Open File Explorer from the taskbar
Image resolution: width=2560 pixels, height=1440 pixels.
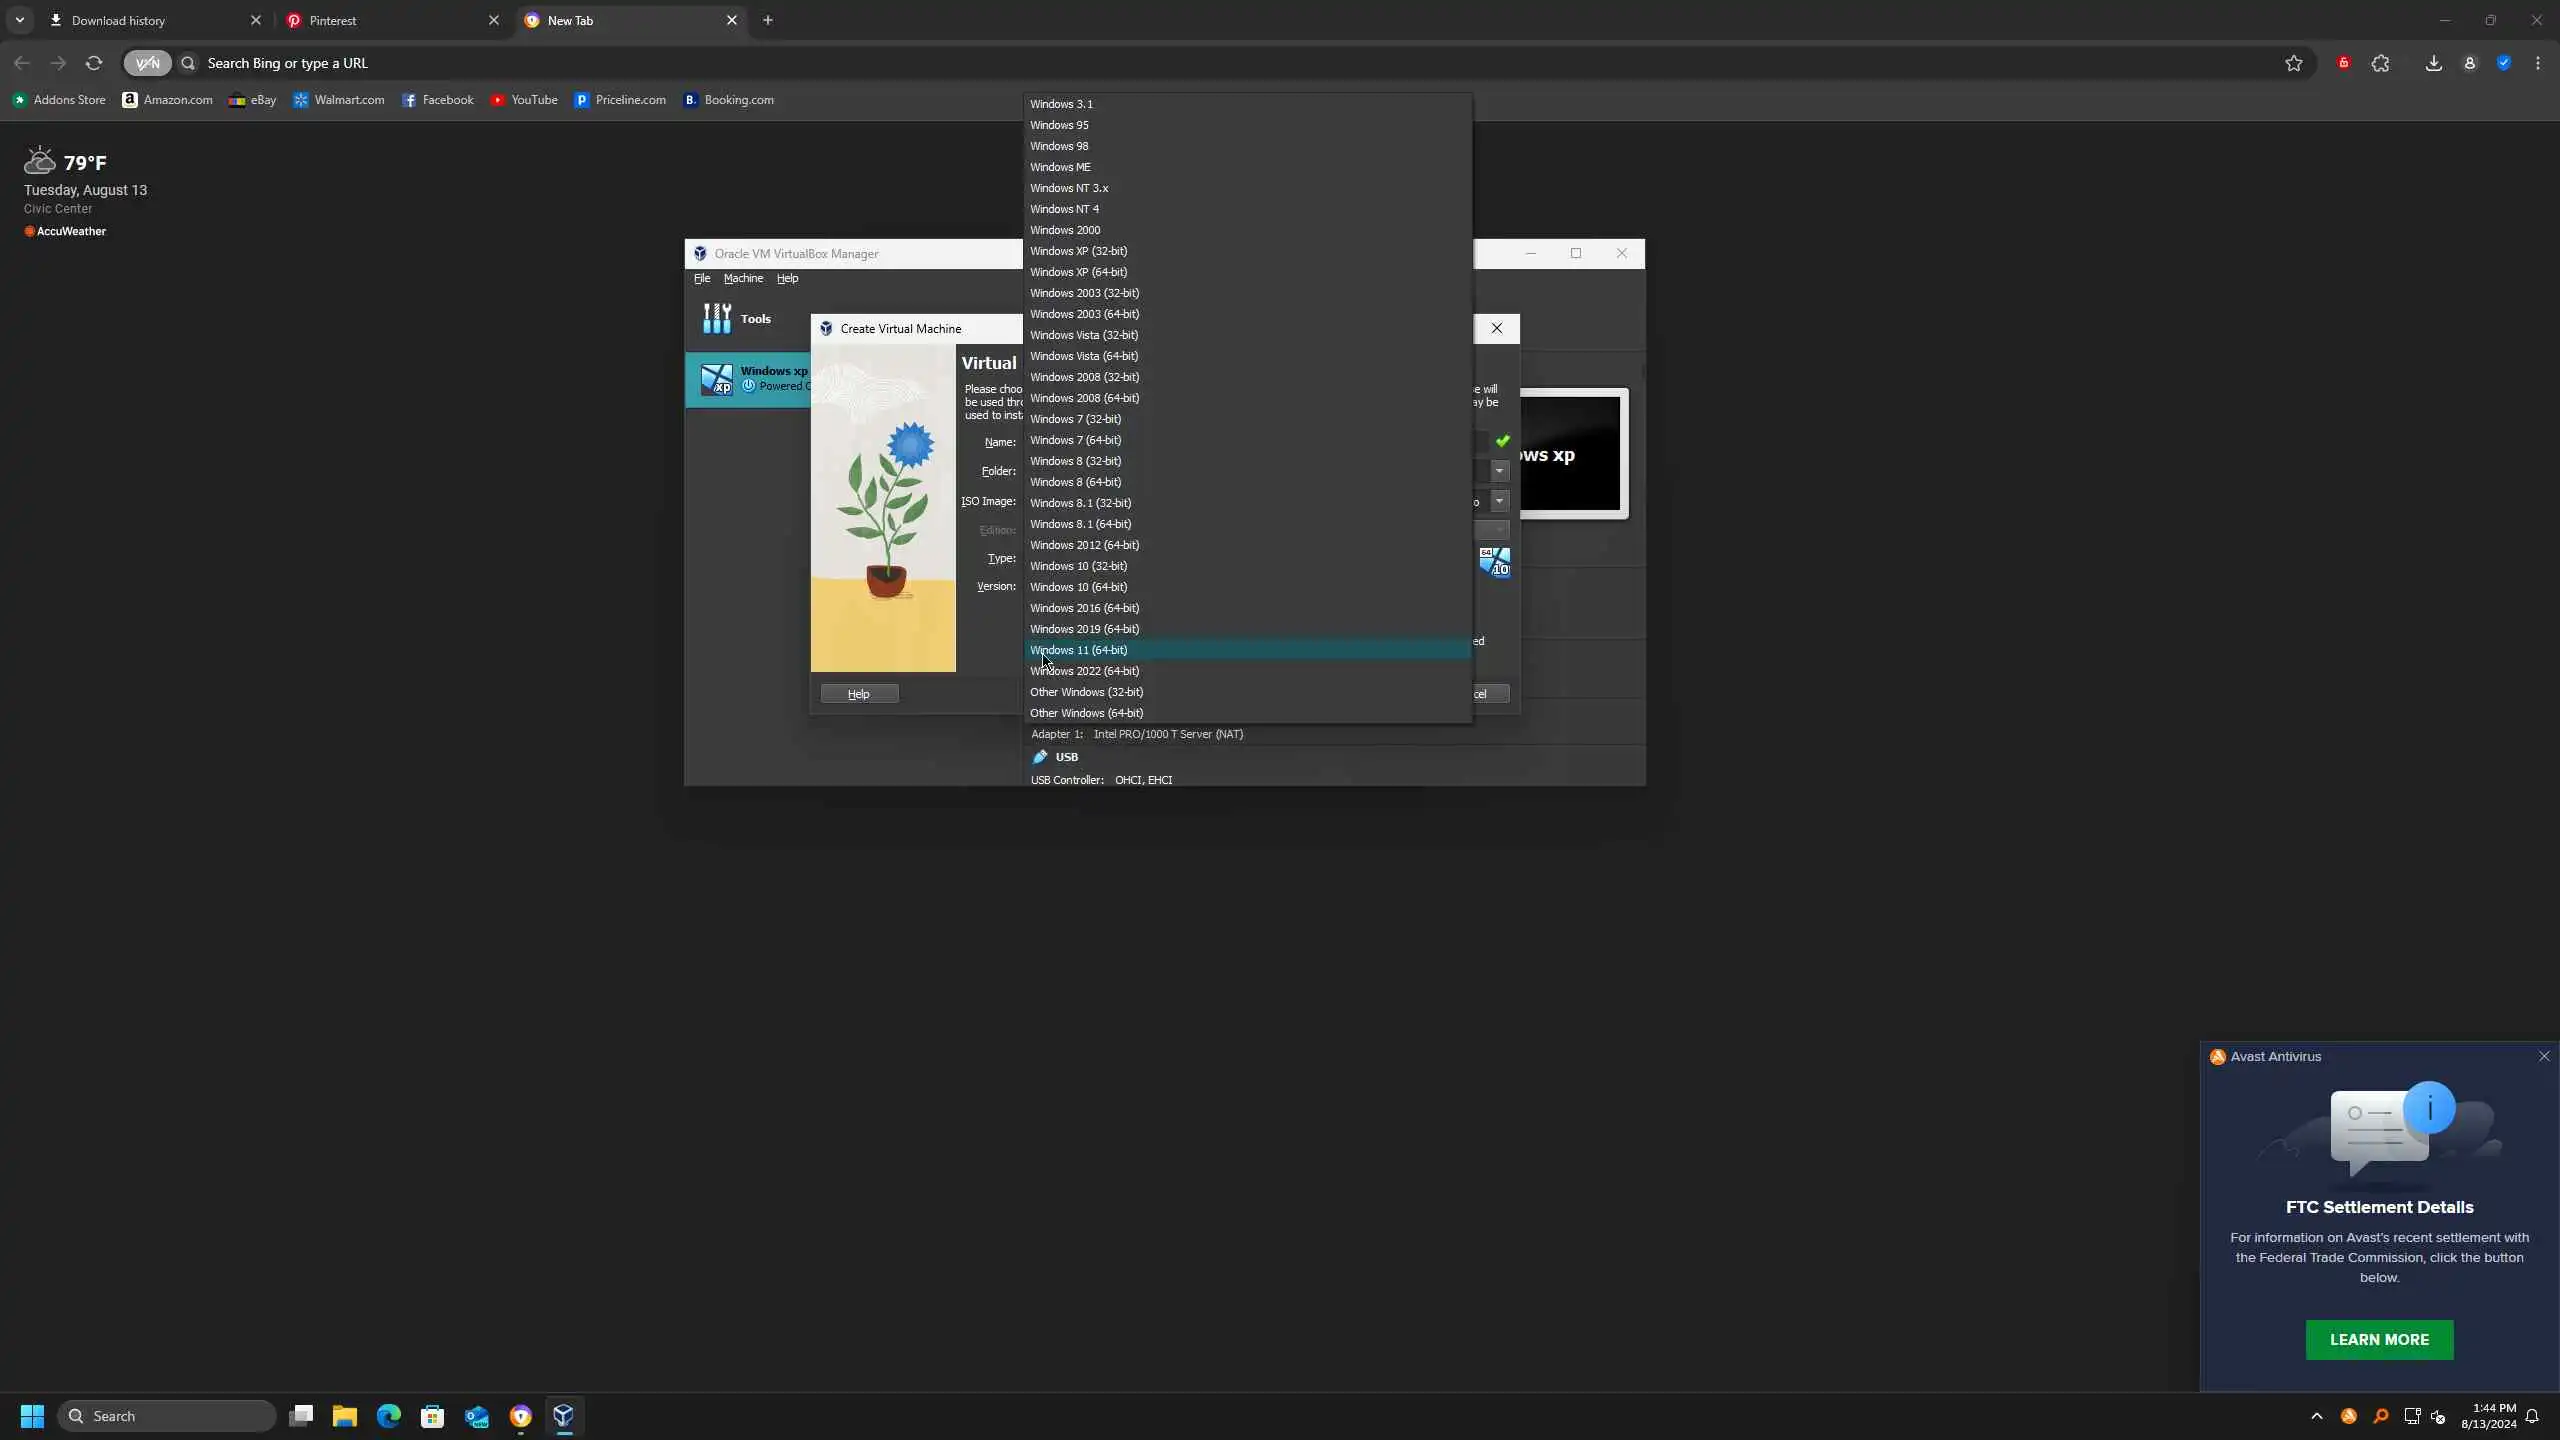pos(345,1415)
